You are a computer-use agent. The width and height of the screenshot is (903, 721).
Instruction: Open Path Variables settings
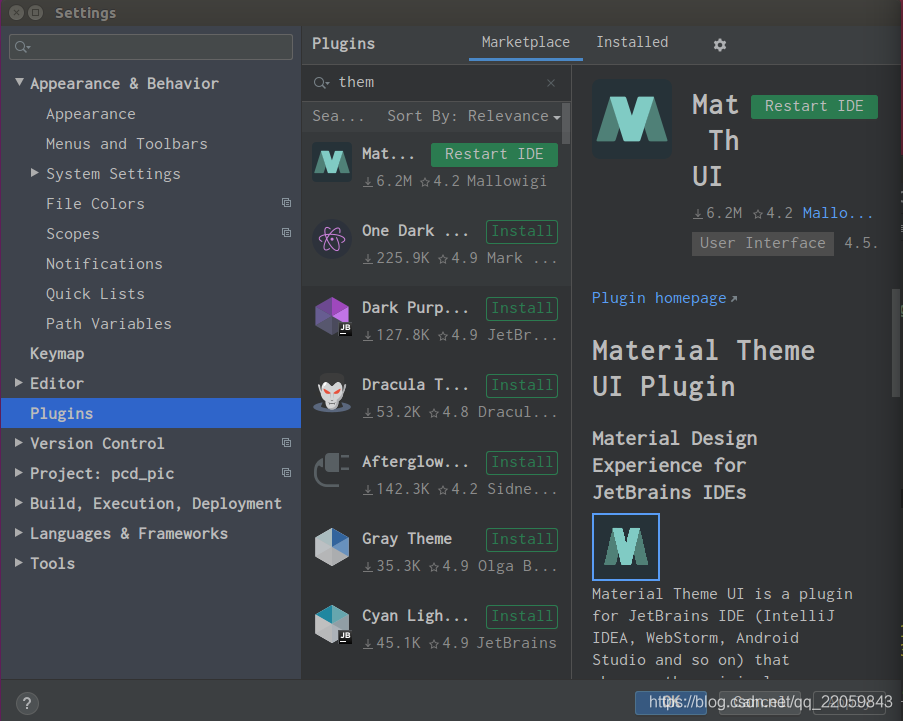tap(109, 324)
